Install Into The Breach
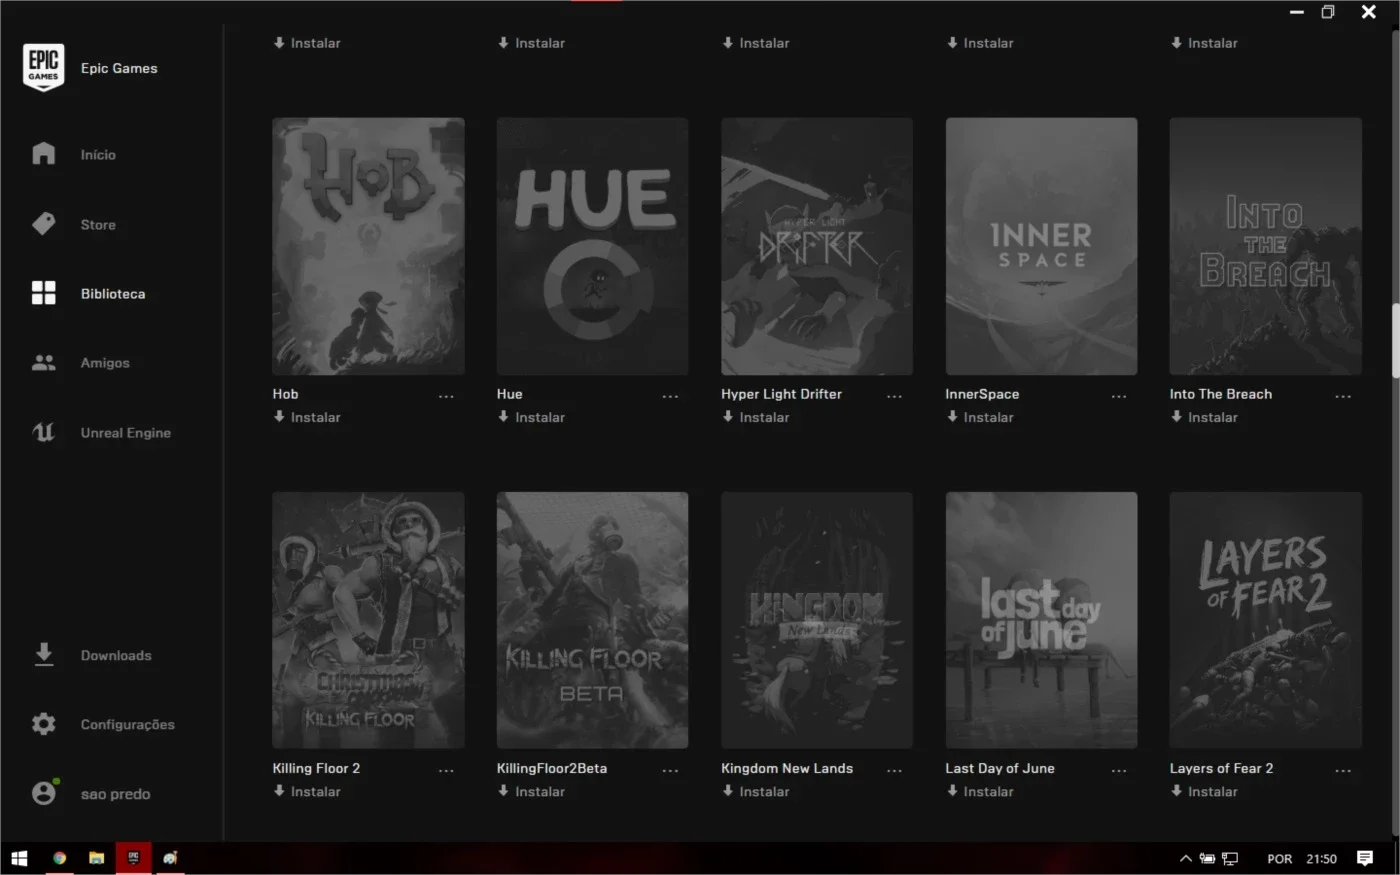Screen dimensions: 1400x875 click(x=1204, y=417)
